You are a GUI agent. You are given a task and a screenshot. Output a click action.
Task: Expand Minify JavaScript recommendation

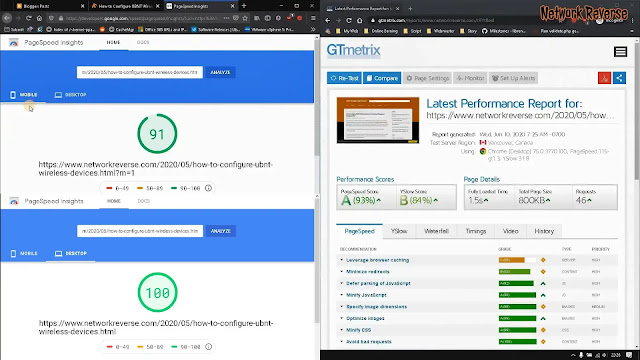366,295
